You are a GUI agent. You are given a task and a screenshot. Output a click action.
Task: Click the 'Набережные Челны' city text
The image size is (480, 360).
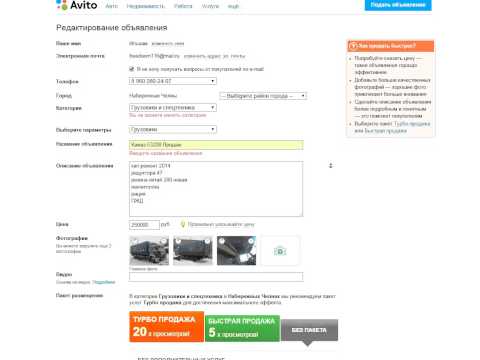tap(153, 96)
